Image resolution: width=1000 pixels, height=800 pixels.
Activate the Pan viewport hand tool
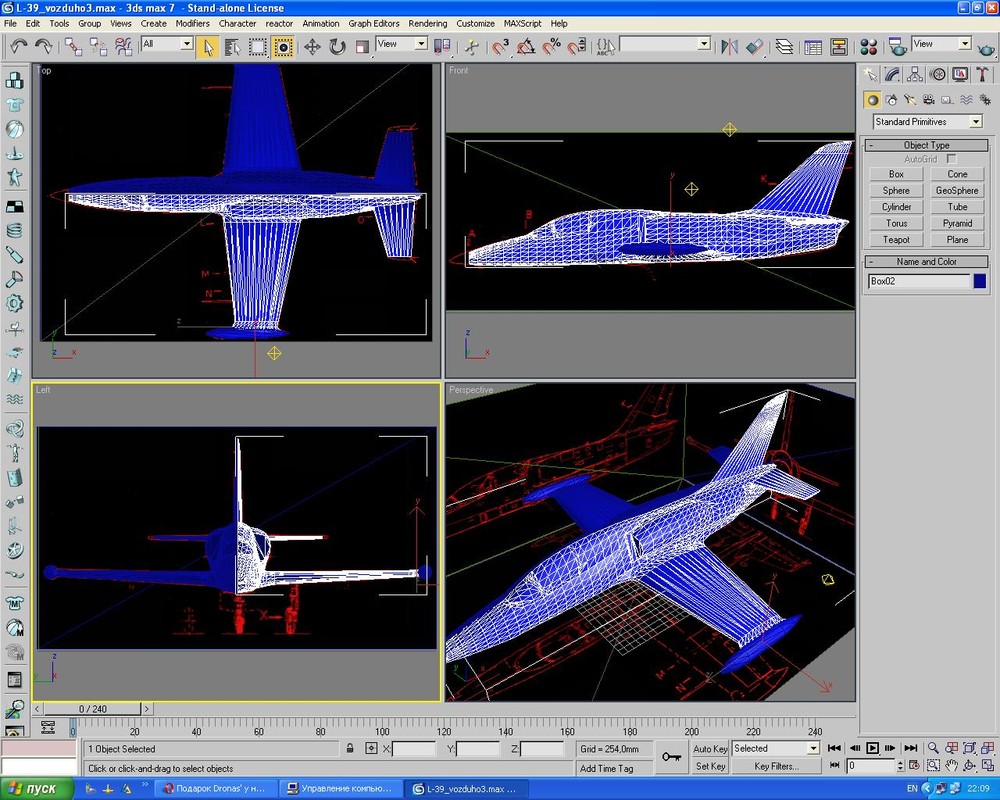click(x=951, y=766)
